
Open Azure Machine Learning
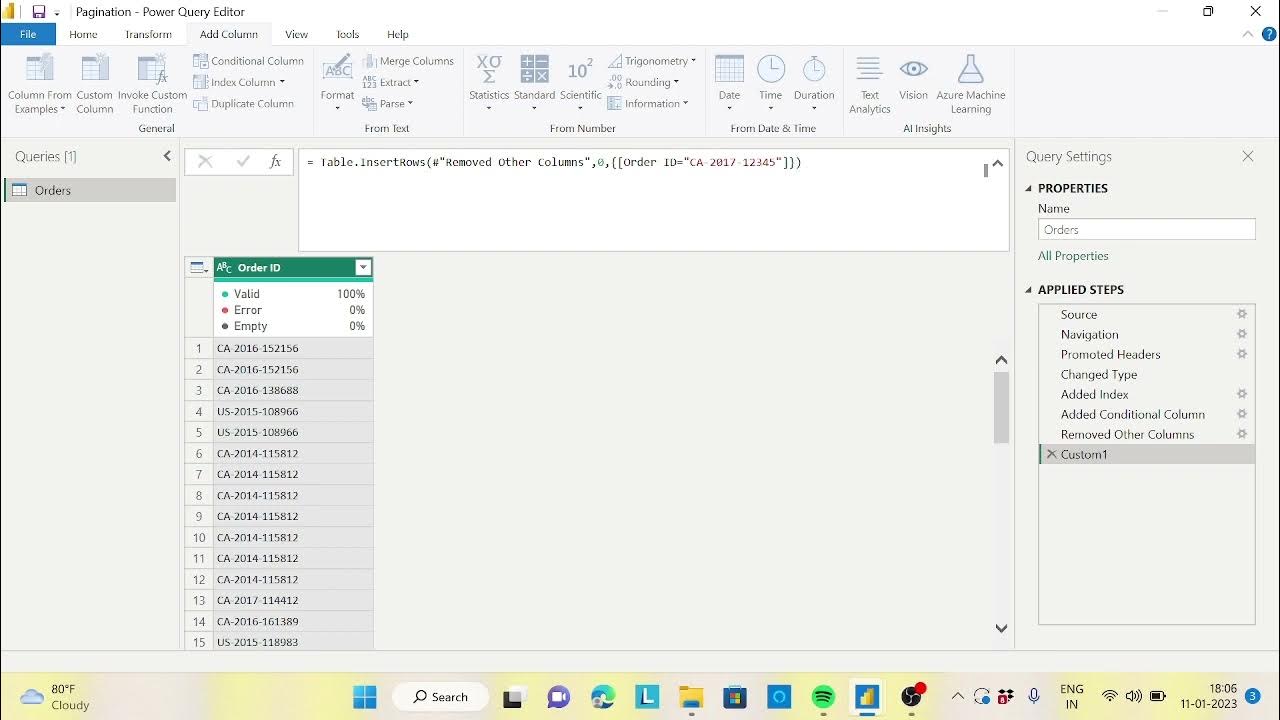[x=971, y=85]
